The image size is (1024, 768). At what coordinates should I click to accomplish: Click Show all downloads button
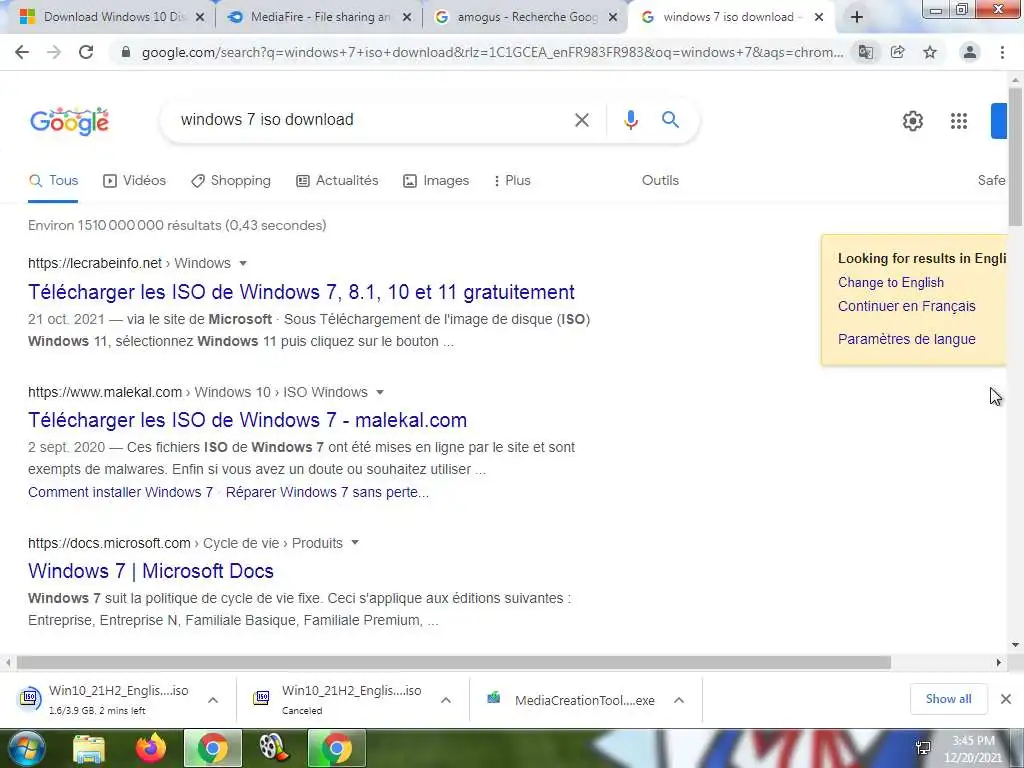point(948,699)
